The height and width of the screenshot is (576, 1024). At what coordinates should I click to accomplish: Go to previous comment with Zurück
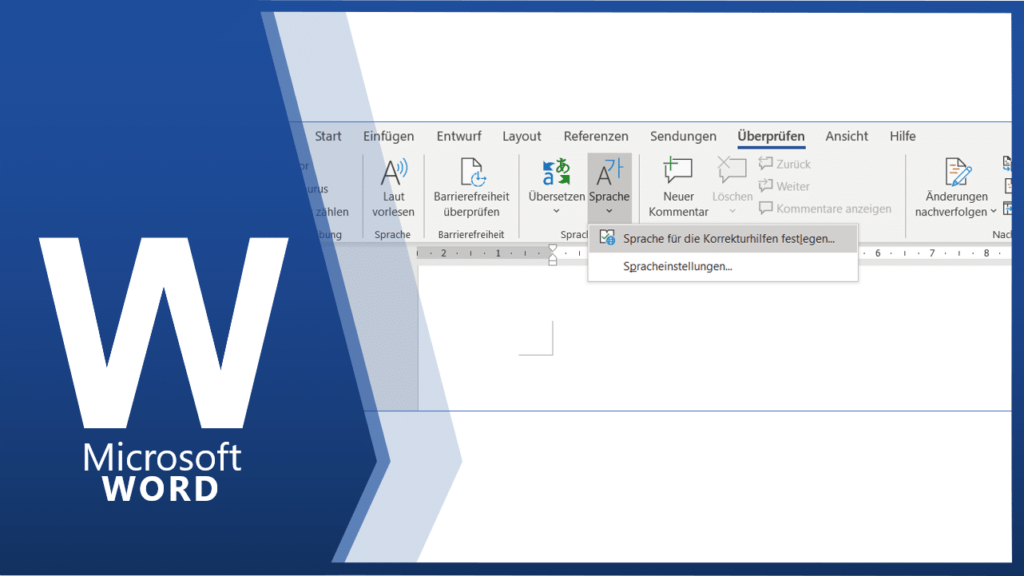(784, 163)
